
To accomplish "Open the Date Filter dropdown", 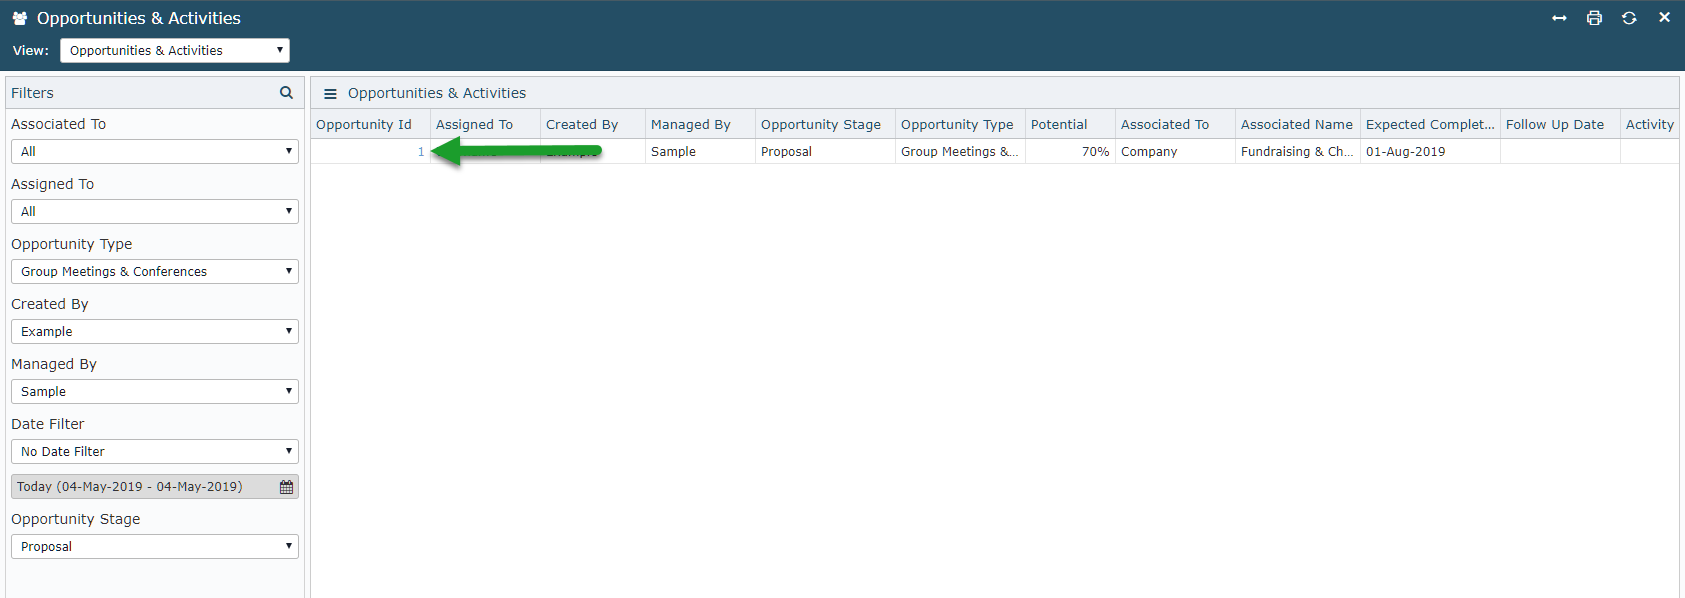I will 154,451.
